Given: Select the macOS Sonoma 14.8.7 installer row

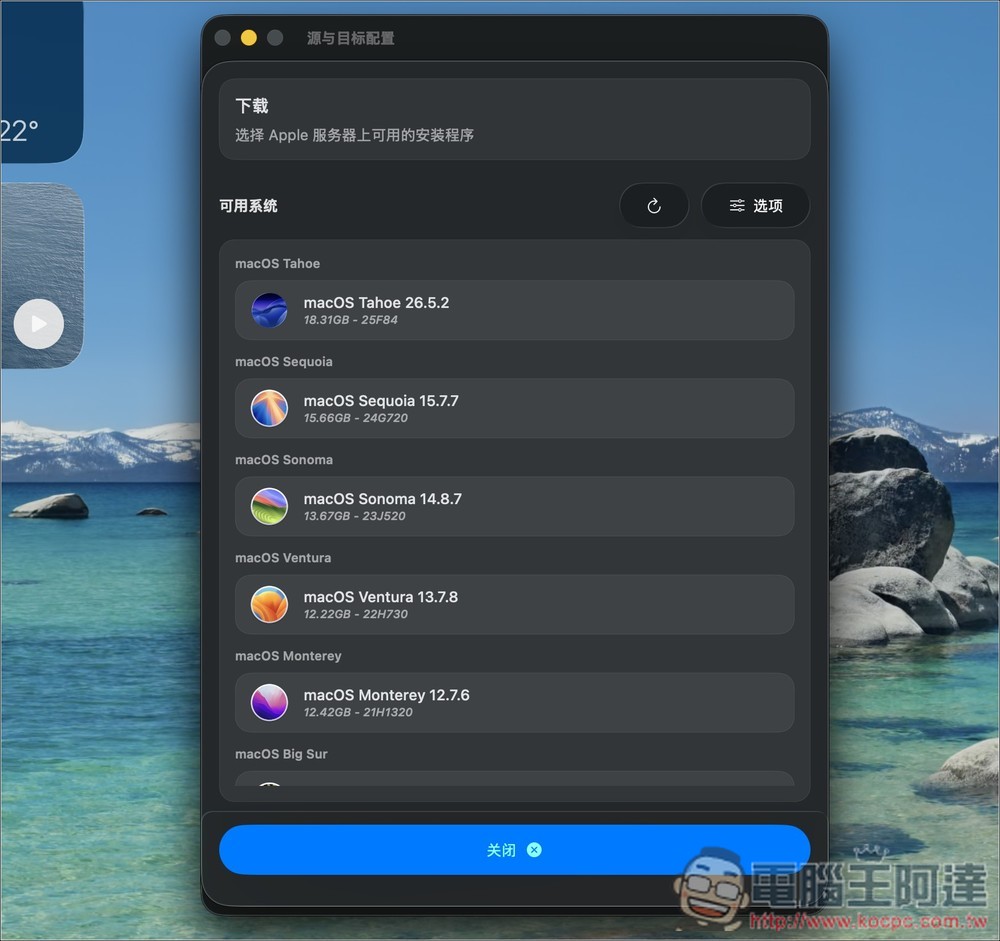Looking at the screenshot, I should pos(514,507).
